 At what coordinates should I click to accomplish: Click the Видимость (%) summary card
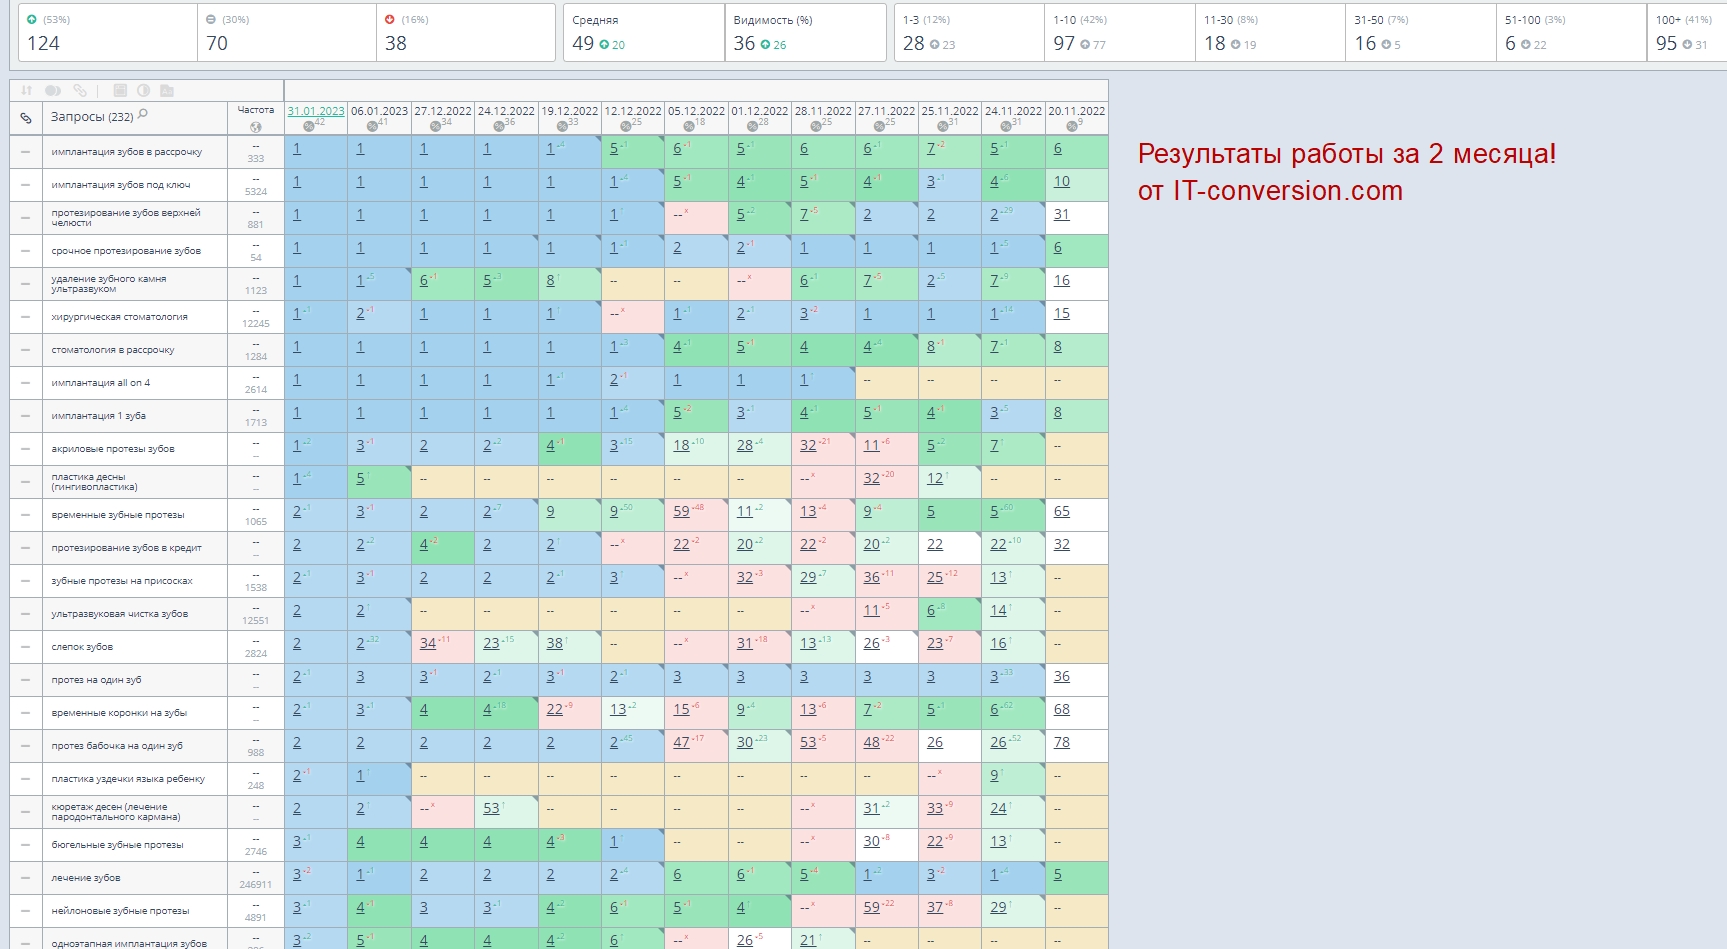(x=805, y=33)
